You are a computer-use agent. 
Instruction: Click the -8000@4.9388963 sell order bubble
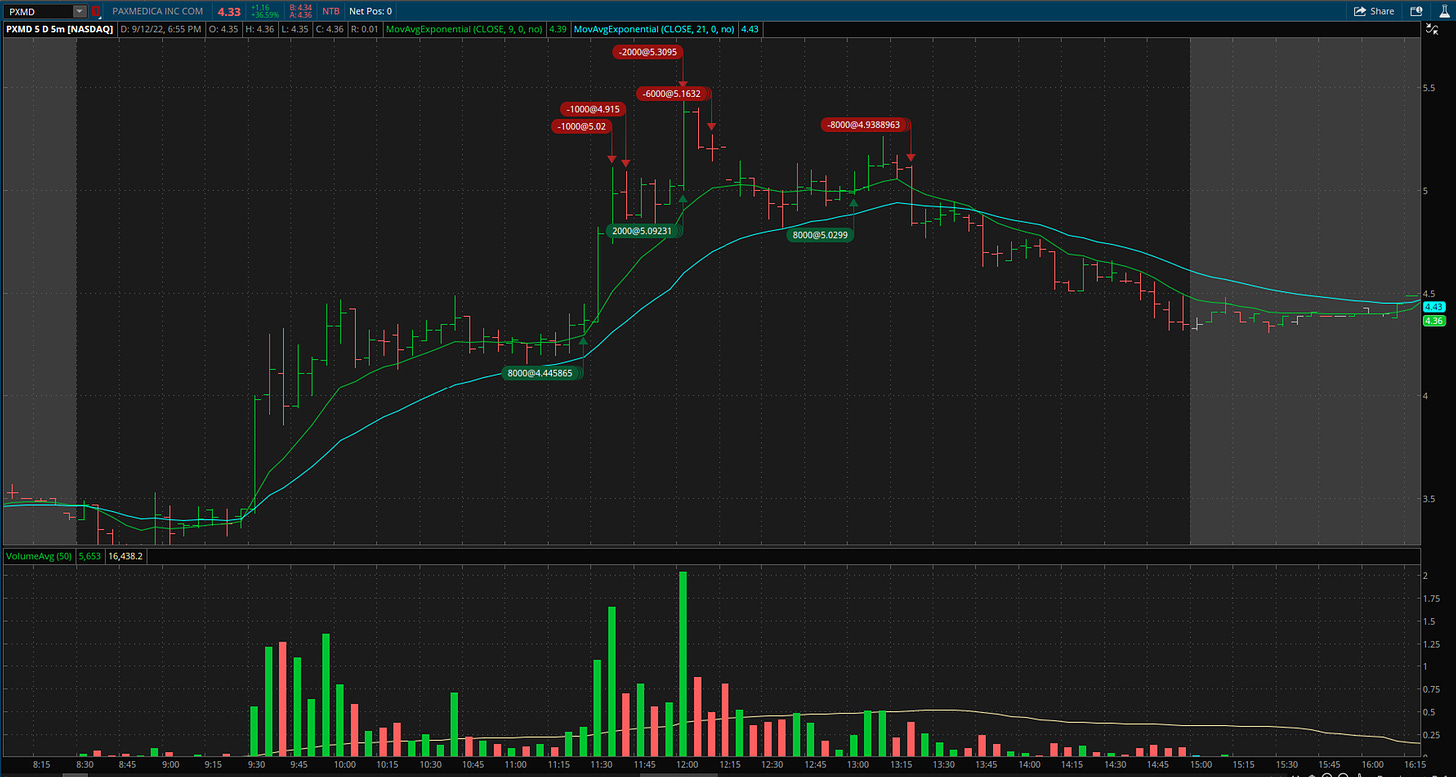click(x=865, y=125)
